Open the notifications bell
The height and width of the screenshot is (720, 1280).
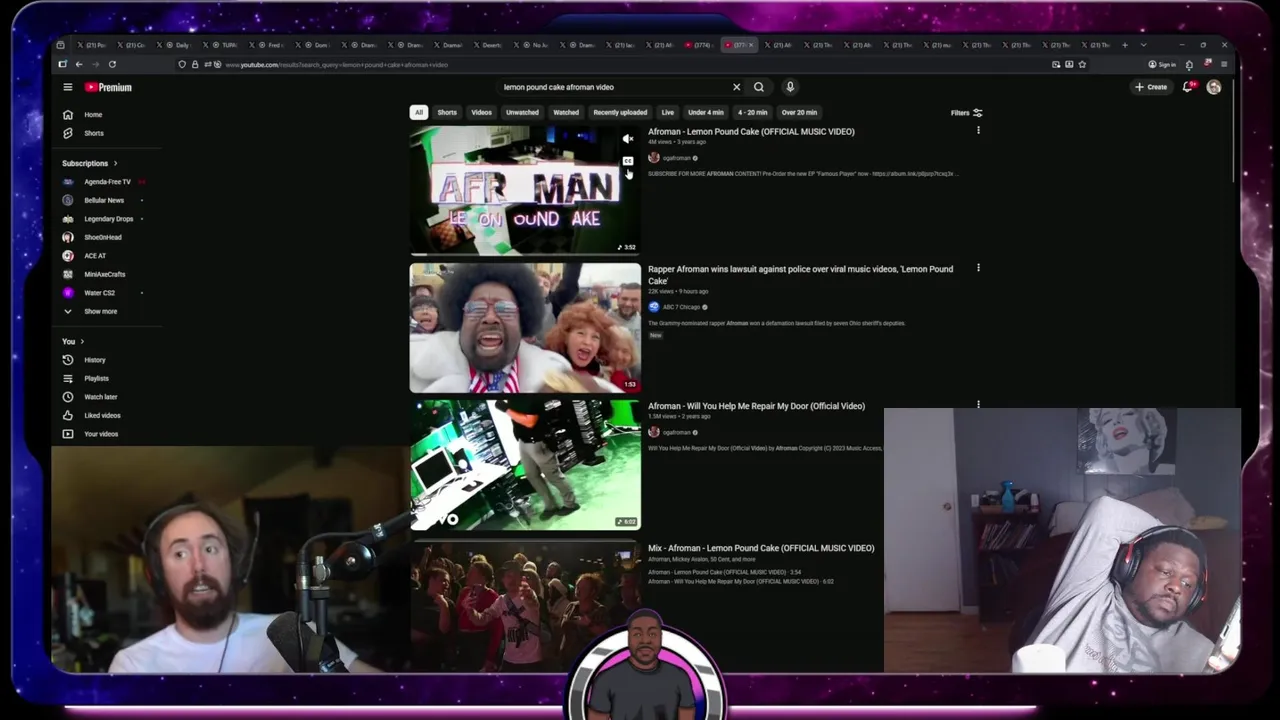[x=1188, y=87]
